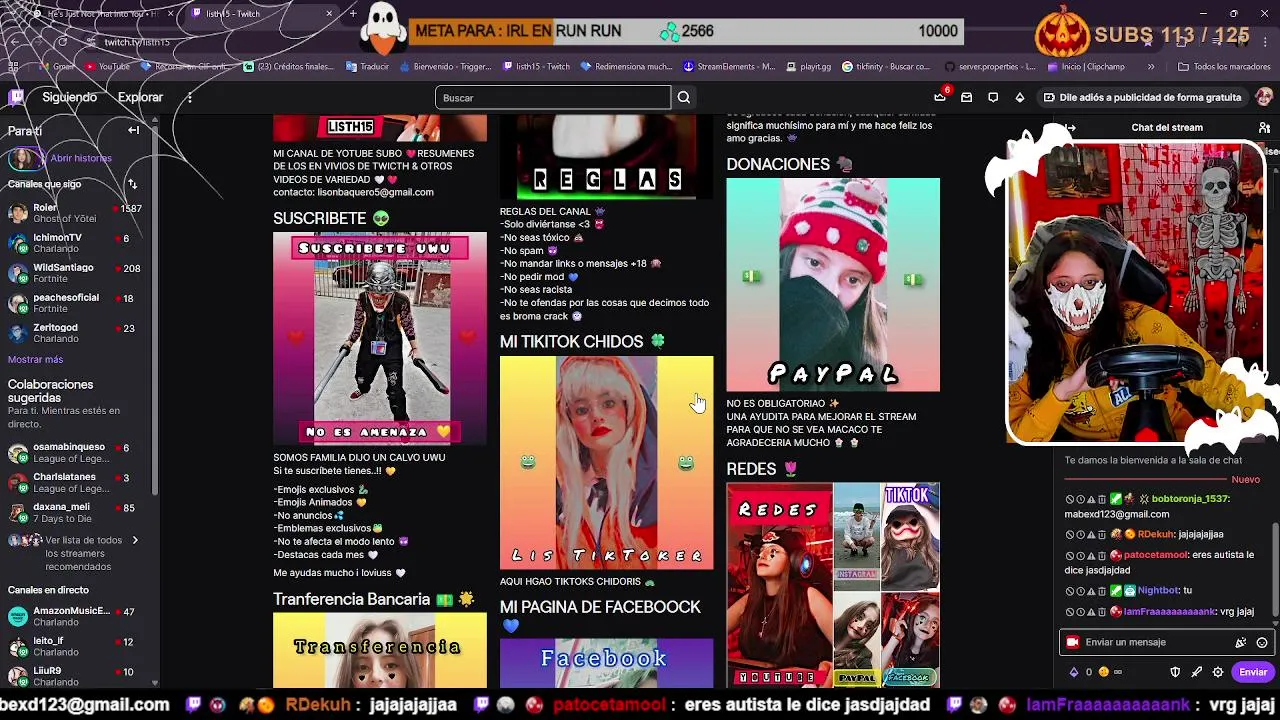Open the three-dot more menu beside Explorar
The height and width of the screenshot is (720, 1280).
click(x=189, y=97)
